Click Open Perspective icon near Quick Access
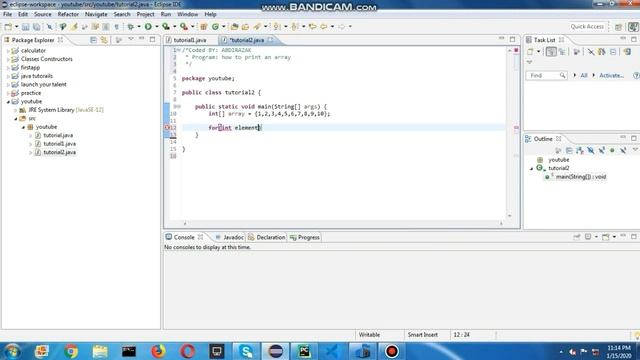 point(618,27)
